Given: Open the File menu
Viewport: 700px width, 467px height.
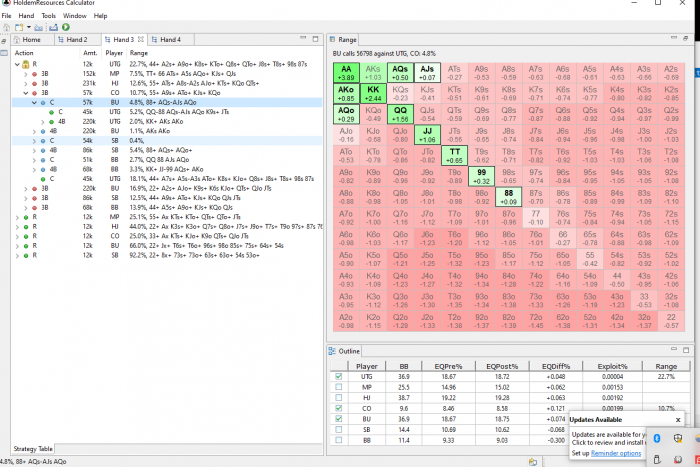Looking at the screenshot, I should [x=6, y=16].
